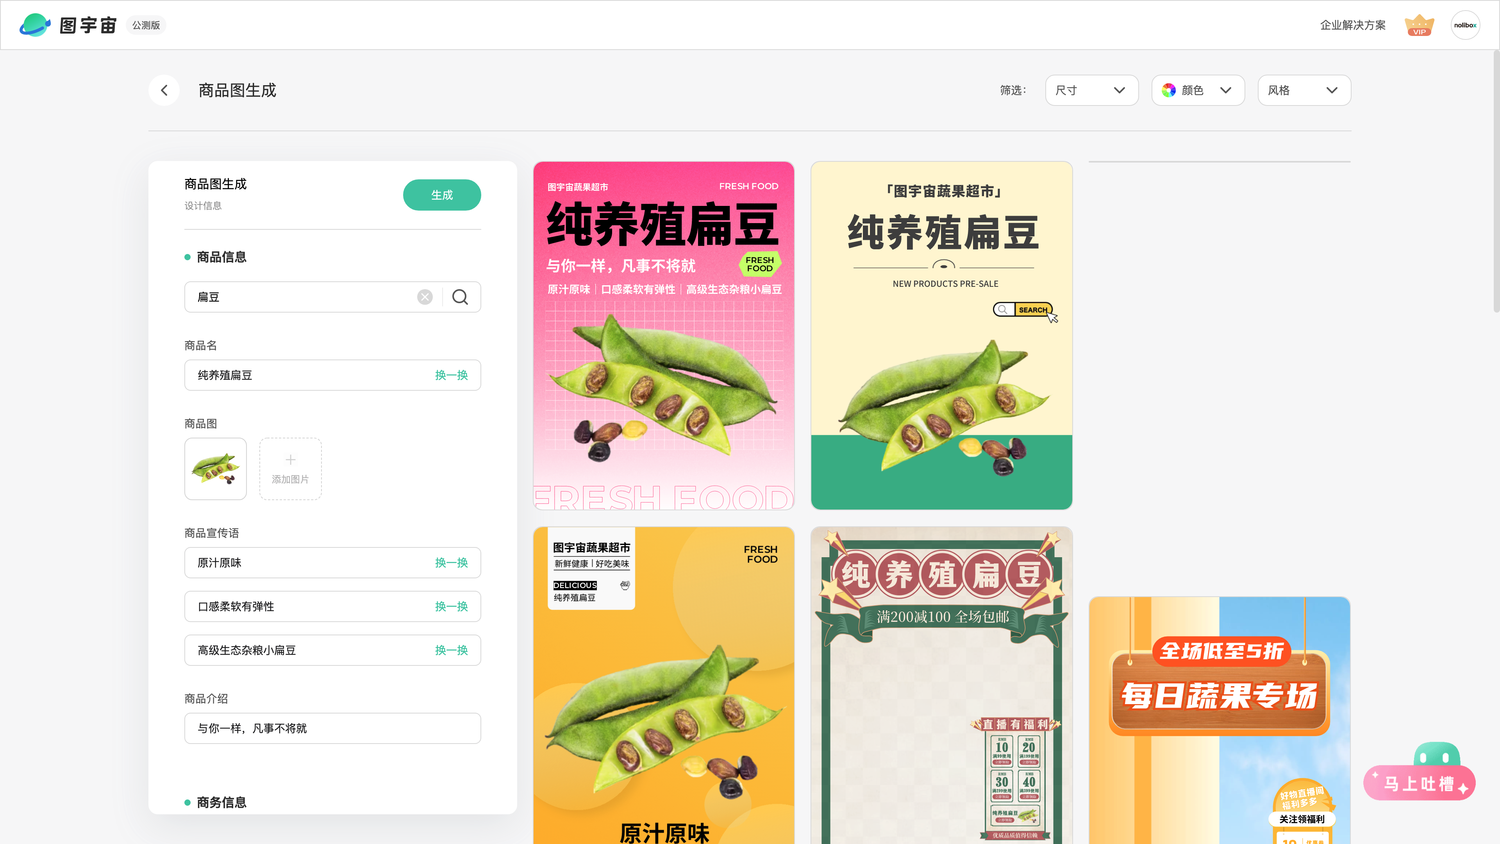Screen dimensions: 1500x844
Task: Click the 设计信息 subtitle text
Action: pyautogui.click(x=203, y=206)
